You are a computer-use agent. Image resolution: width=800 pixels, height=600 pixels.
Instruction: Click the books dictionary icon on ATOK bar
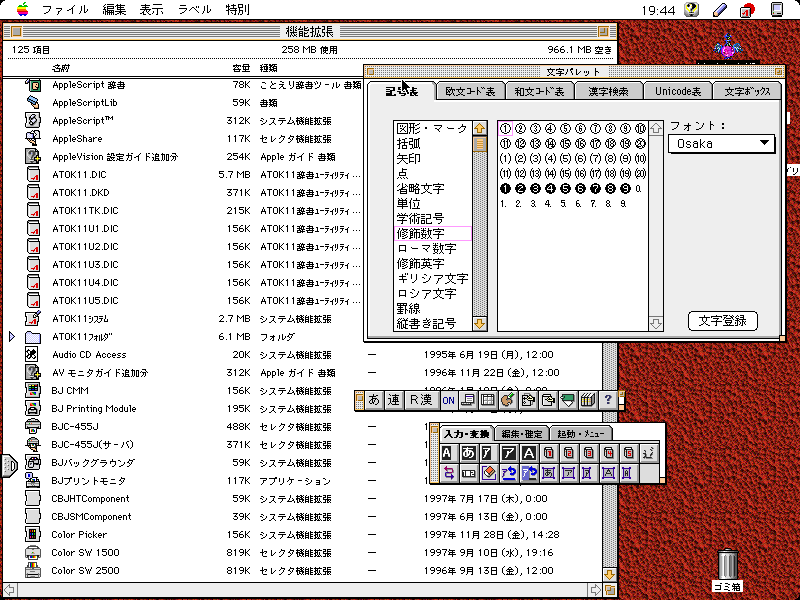click(x=587, y=400)
